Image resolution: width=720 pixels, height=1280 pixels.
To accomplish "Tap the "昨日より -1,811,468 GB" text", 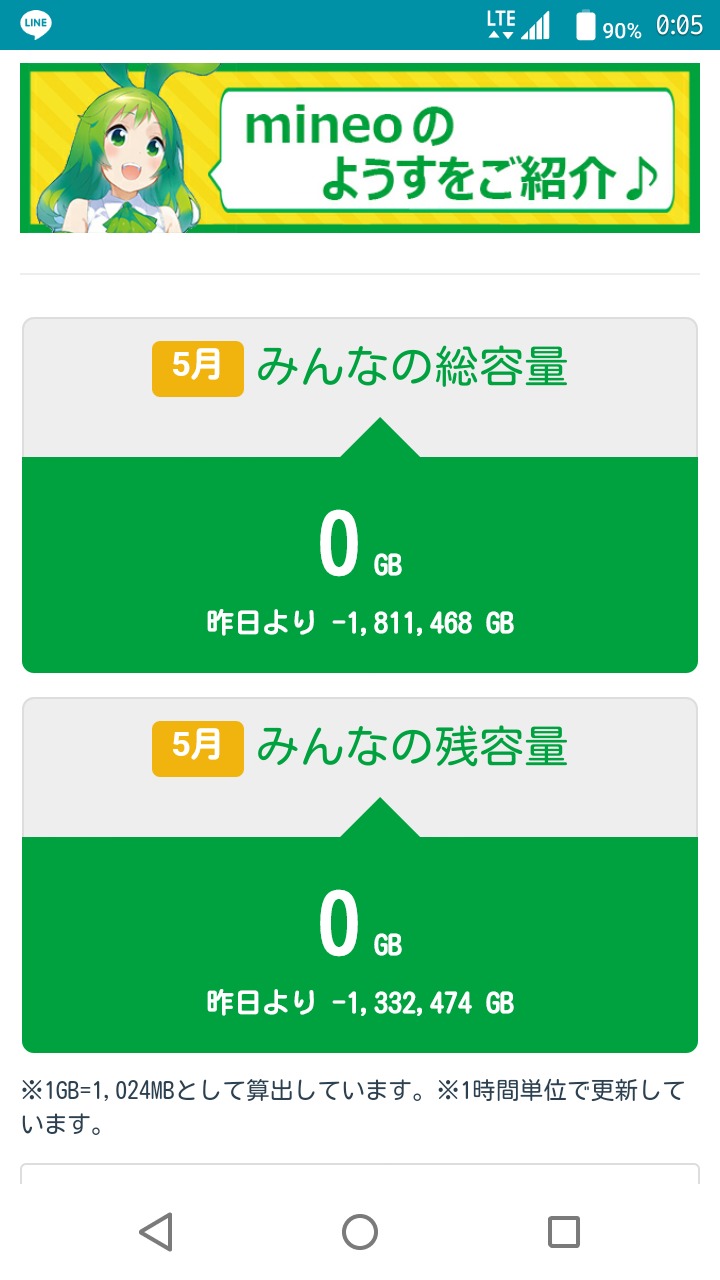I will [360, 624].
